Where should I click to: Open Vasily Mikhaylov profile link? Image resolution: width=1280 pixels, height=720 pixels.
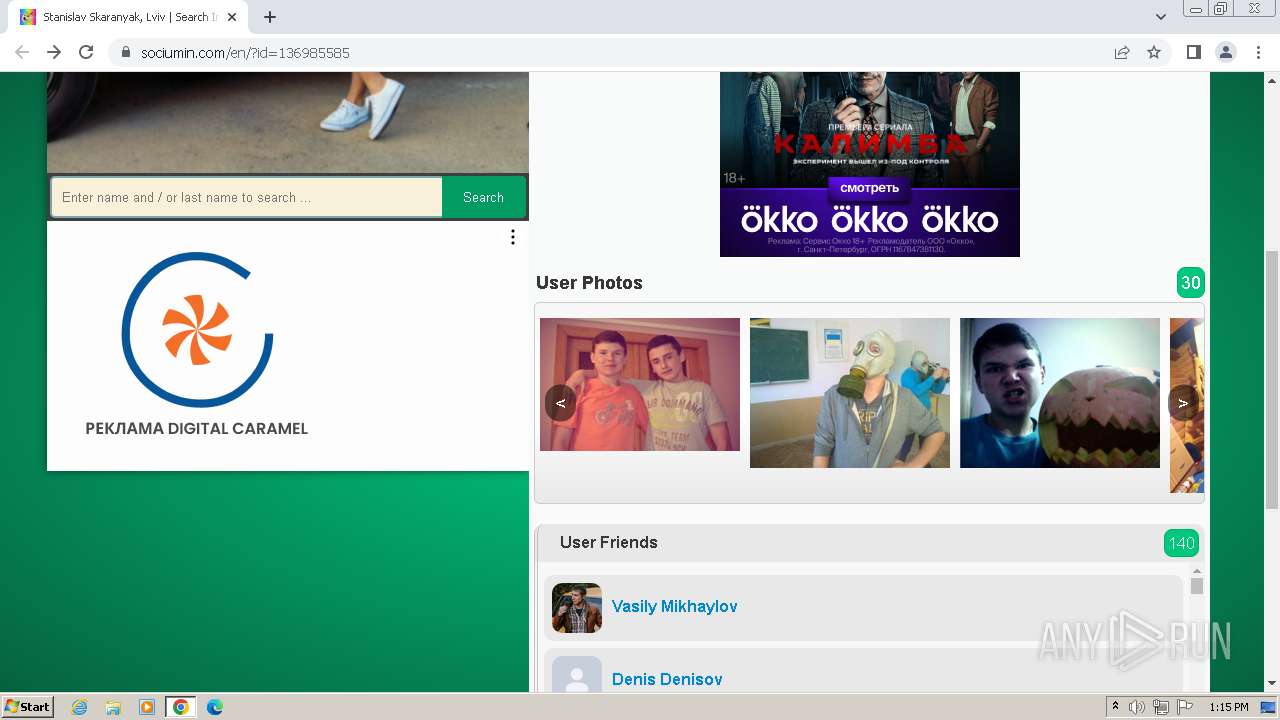pos(674,606)
